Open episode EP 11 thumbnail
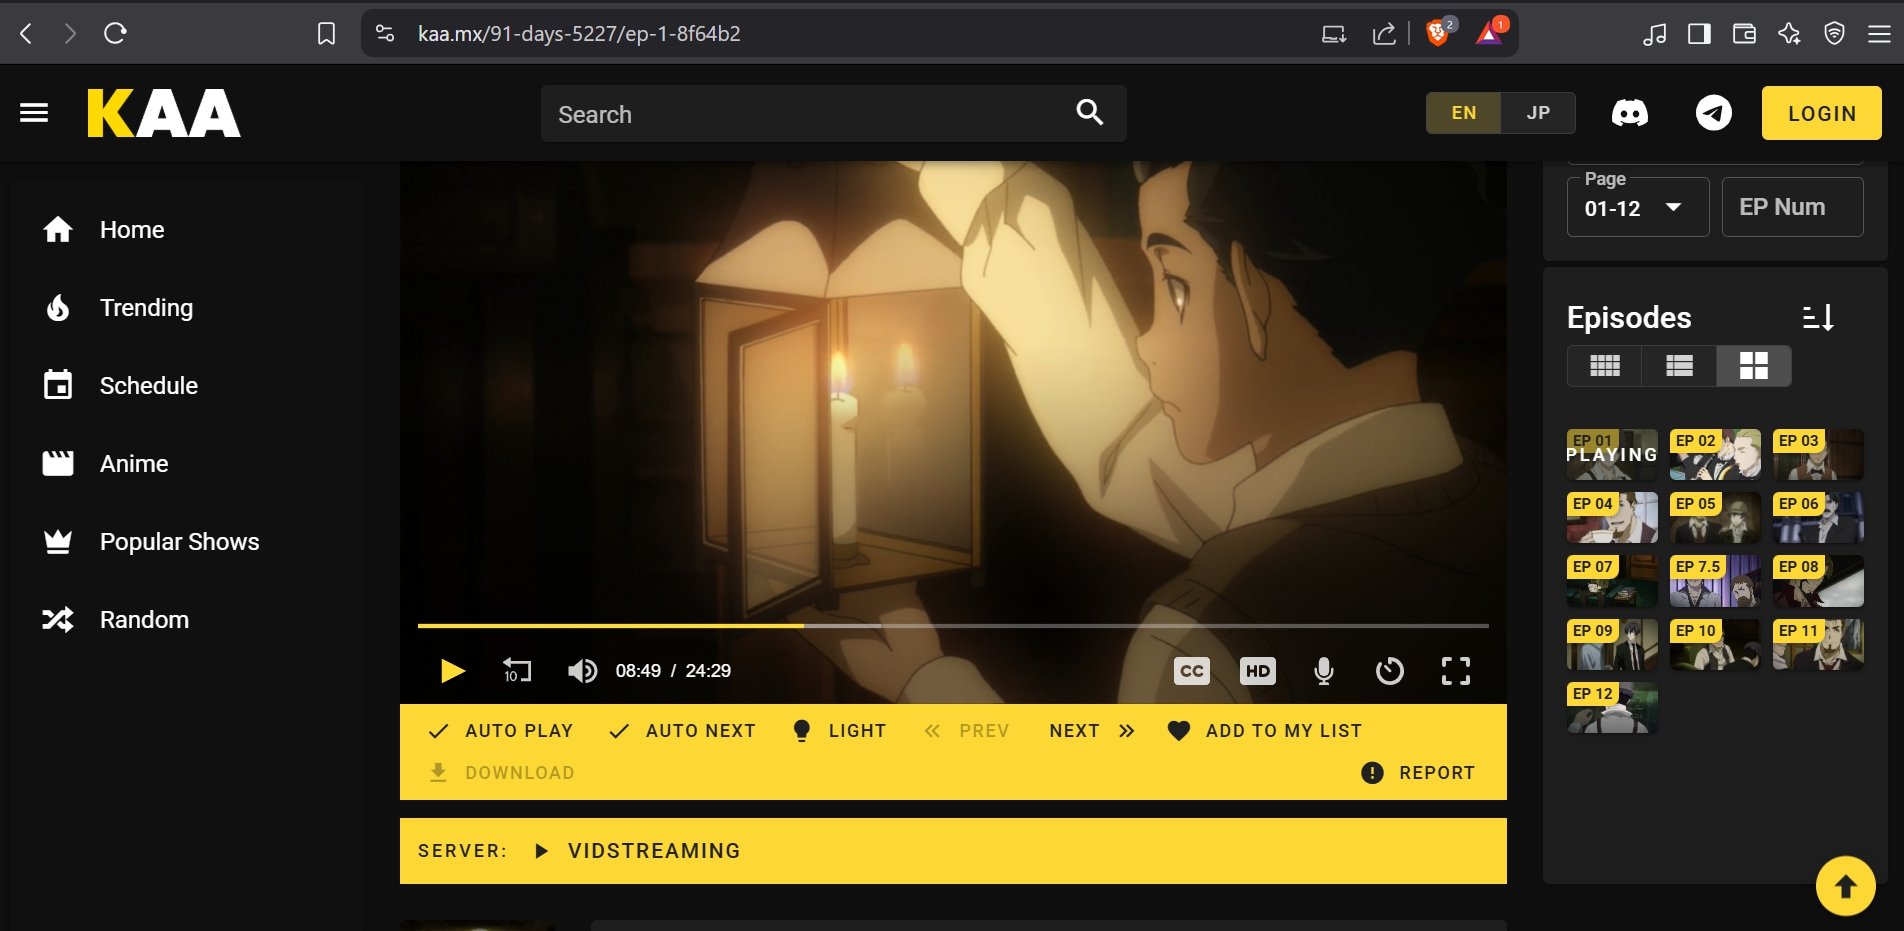This screenshot has width=1904, height=931. pos(1818,645)
